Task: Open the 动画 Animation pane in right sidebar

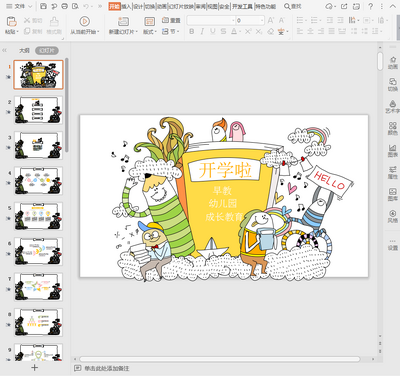Action: (x=393, y=63)
